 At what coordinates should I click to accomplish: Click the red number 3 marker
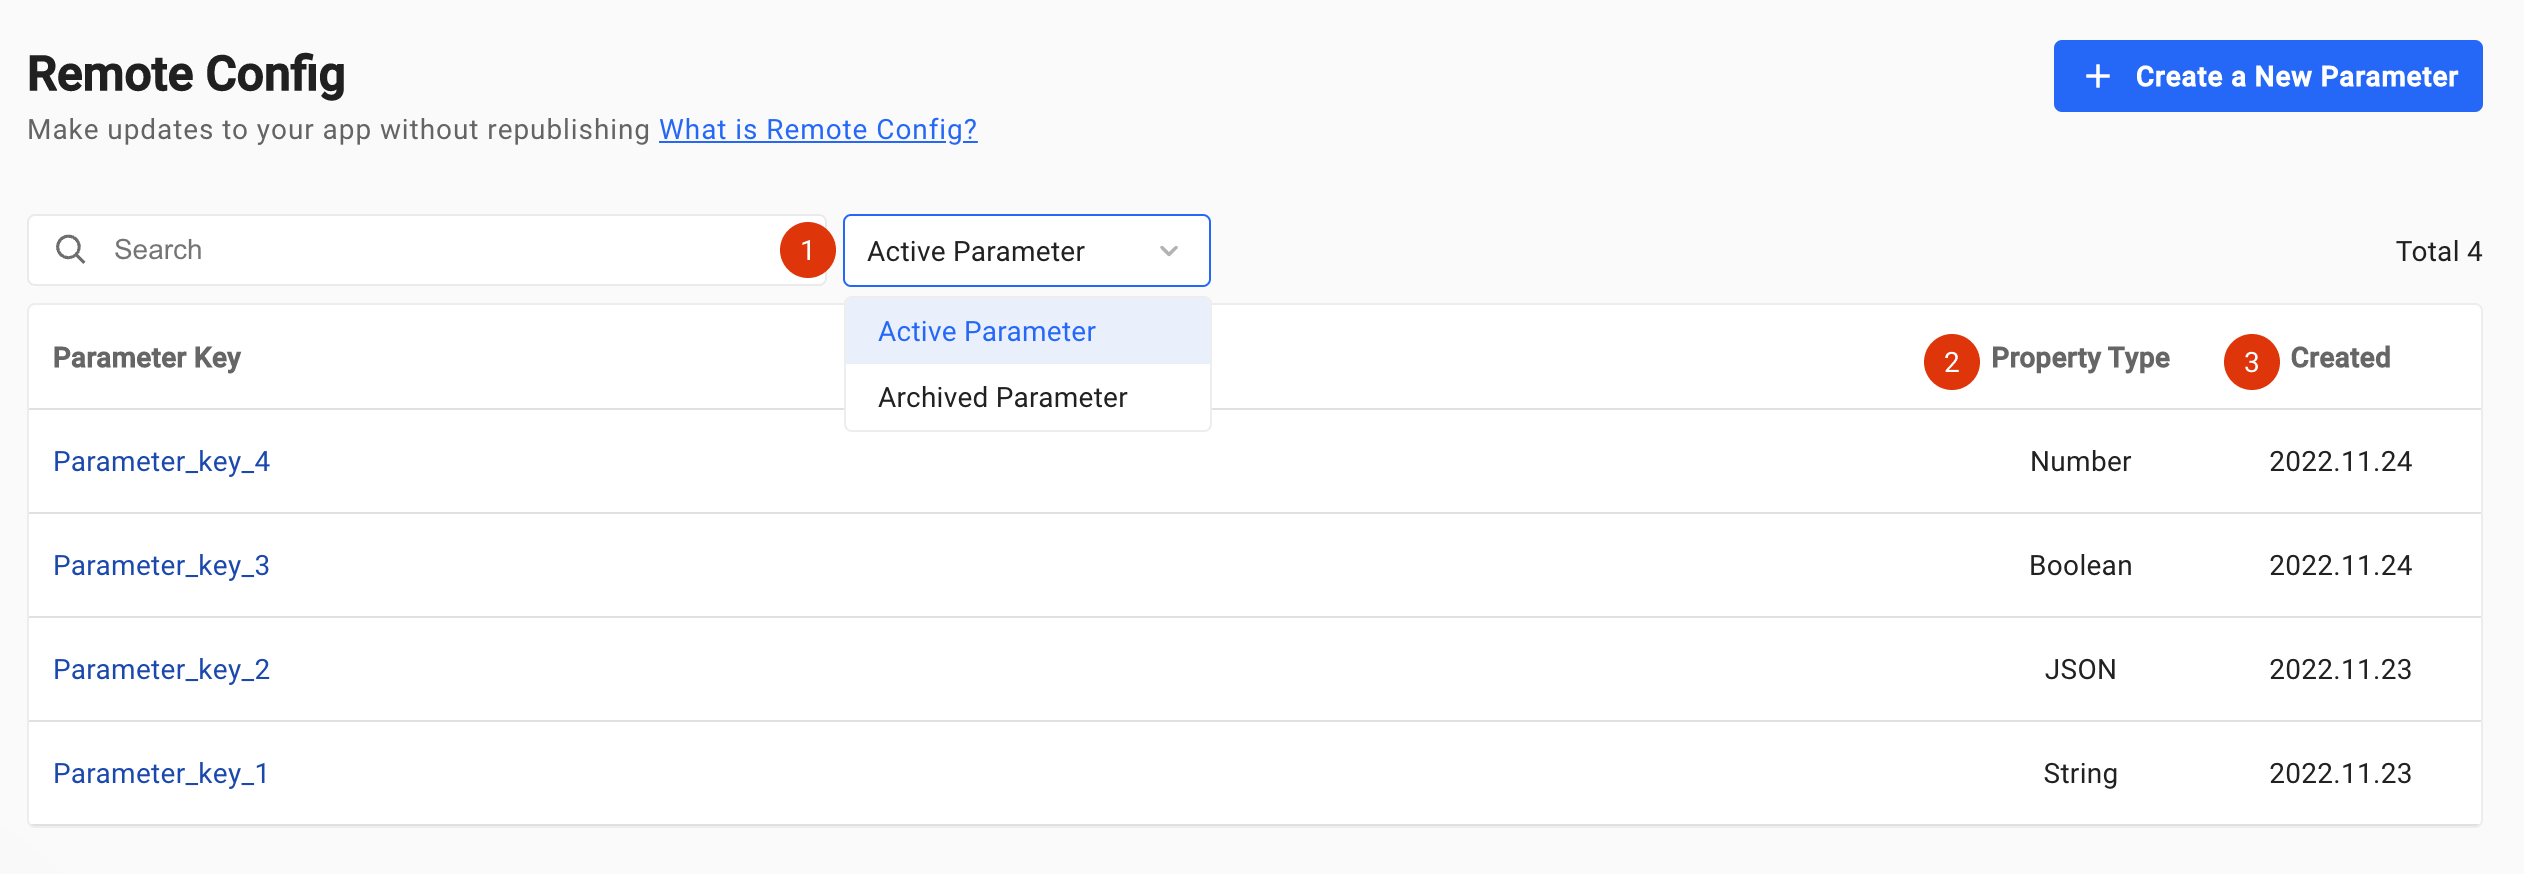pos(2251,361)
